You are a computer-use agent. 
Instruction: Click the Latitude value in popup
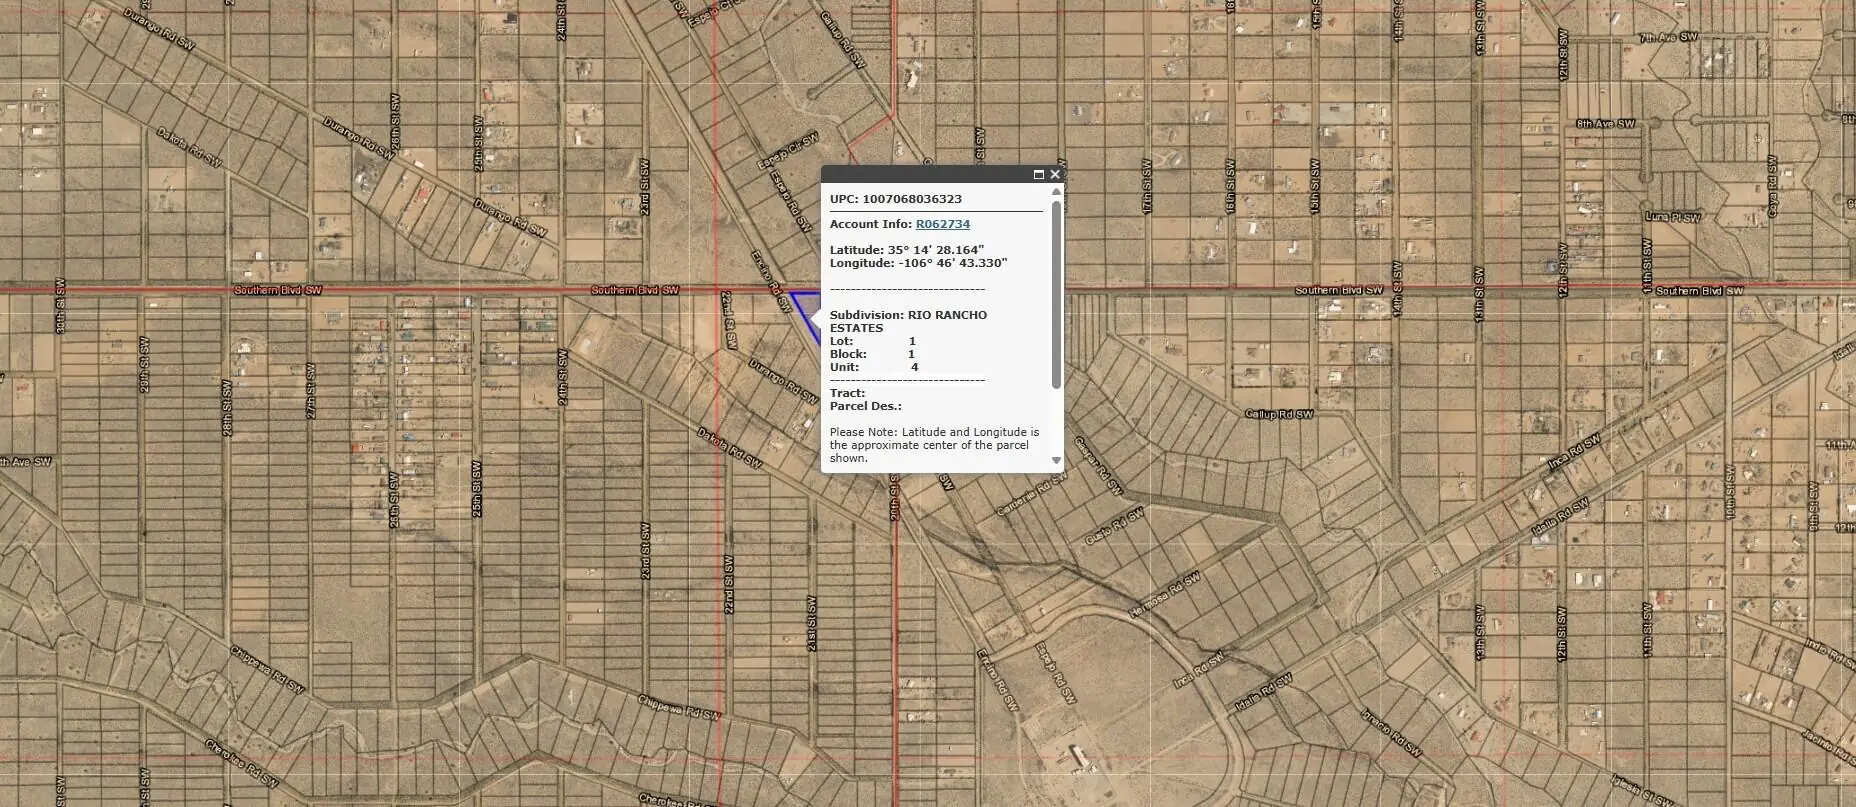click(935, 250)
